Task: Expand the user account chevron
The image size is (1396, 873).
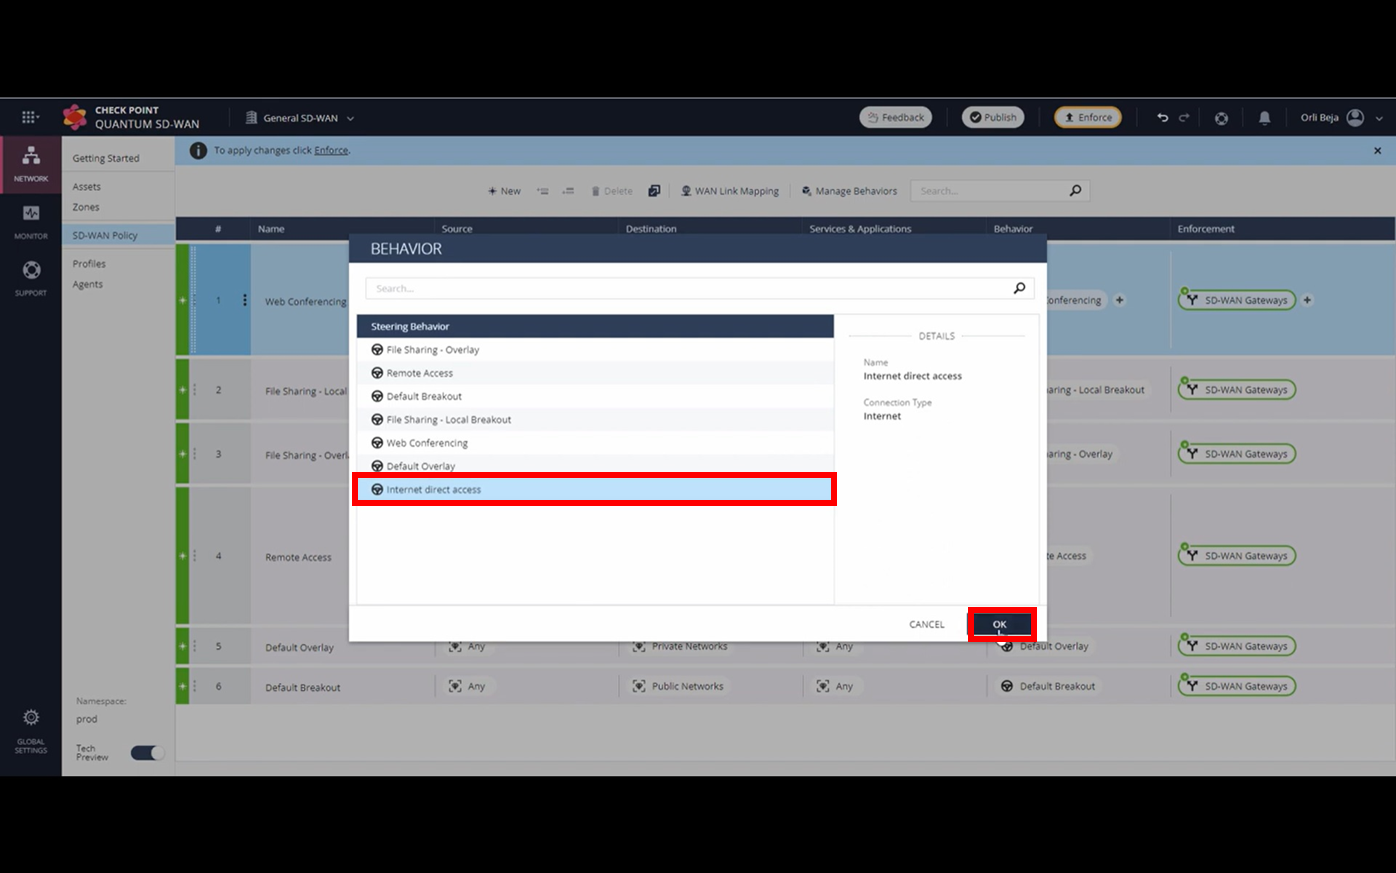Action: (1379, 118)
